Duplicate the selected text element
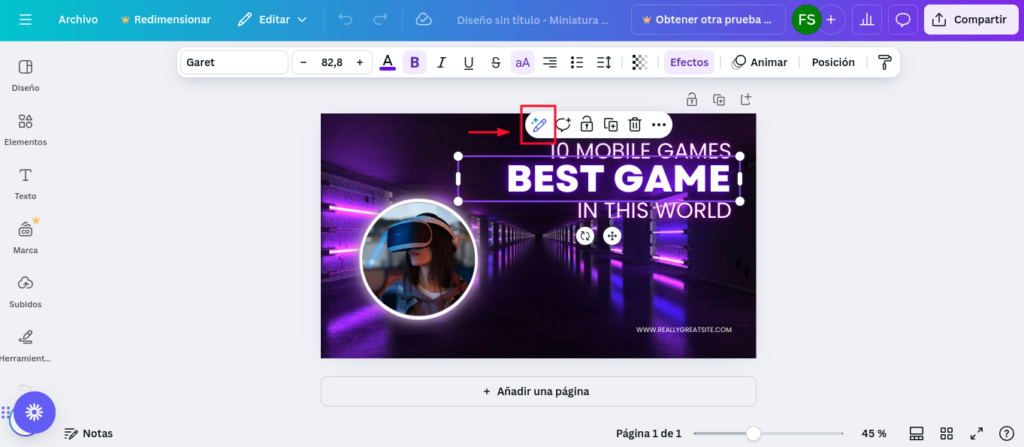 click(x=611, y=124)
